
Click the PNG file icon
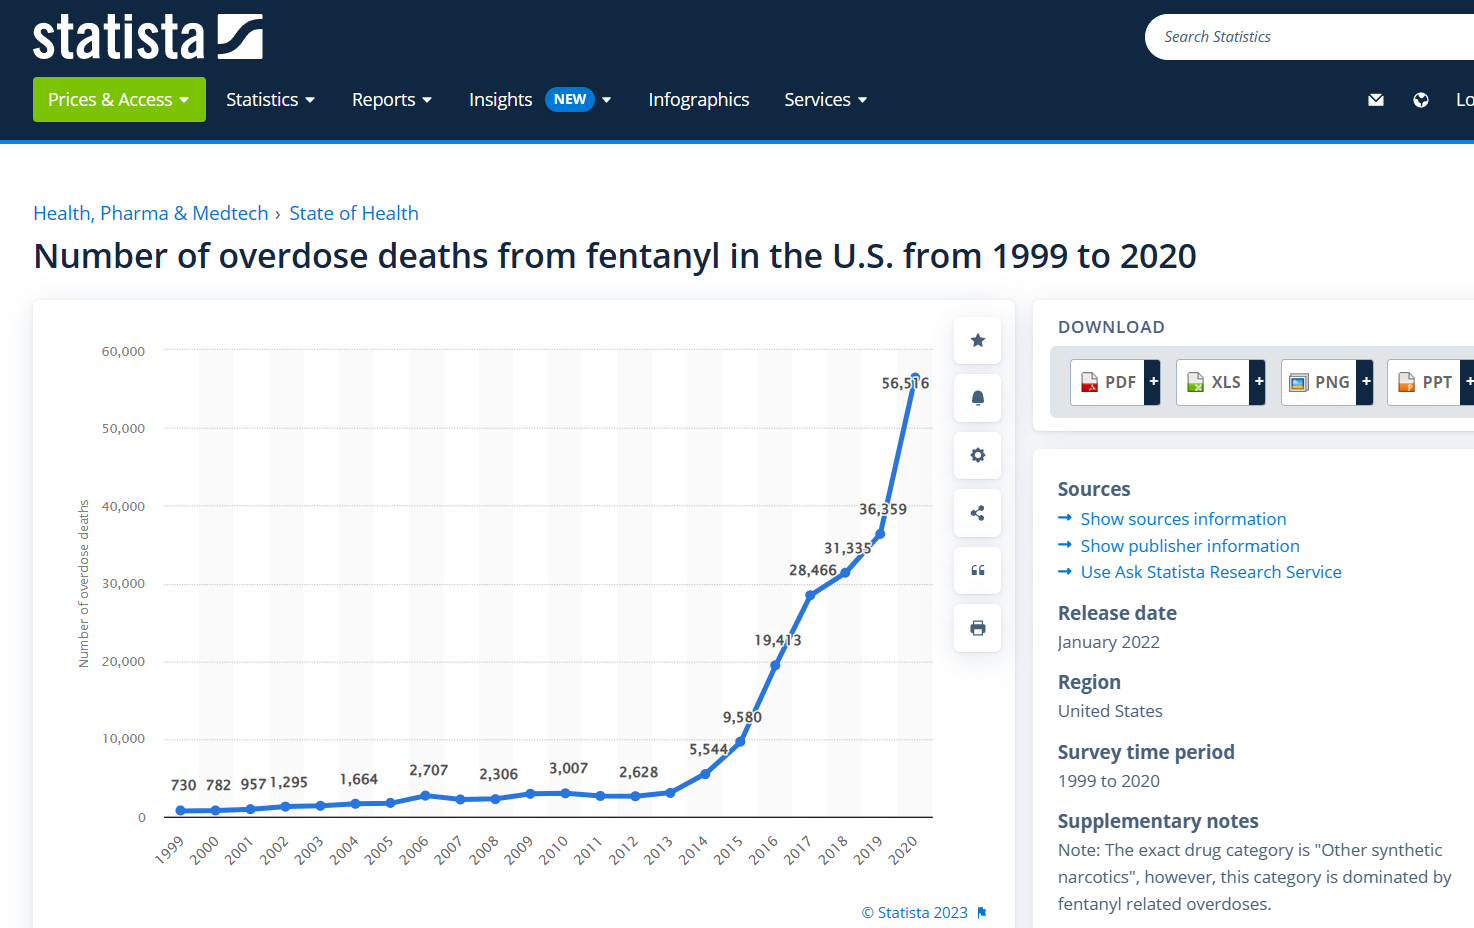point(1299,382)
